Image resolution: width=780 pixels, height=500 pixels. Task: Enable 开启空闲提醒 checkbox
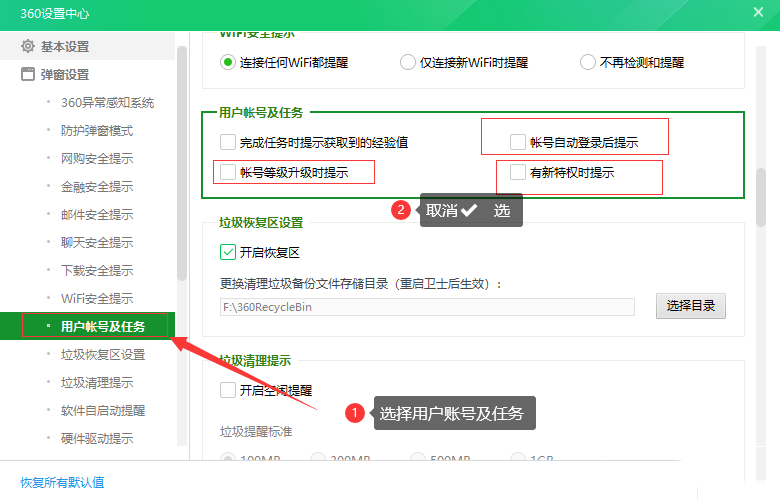(x=228, y=390)
